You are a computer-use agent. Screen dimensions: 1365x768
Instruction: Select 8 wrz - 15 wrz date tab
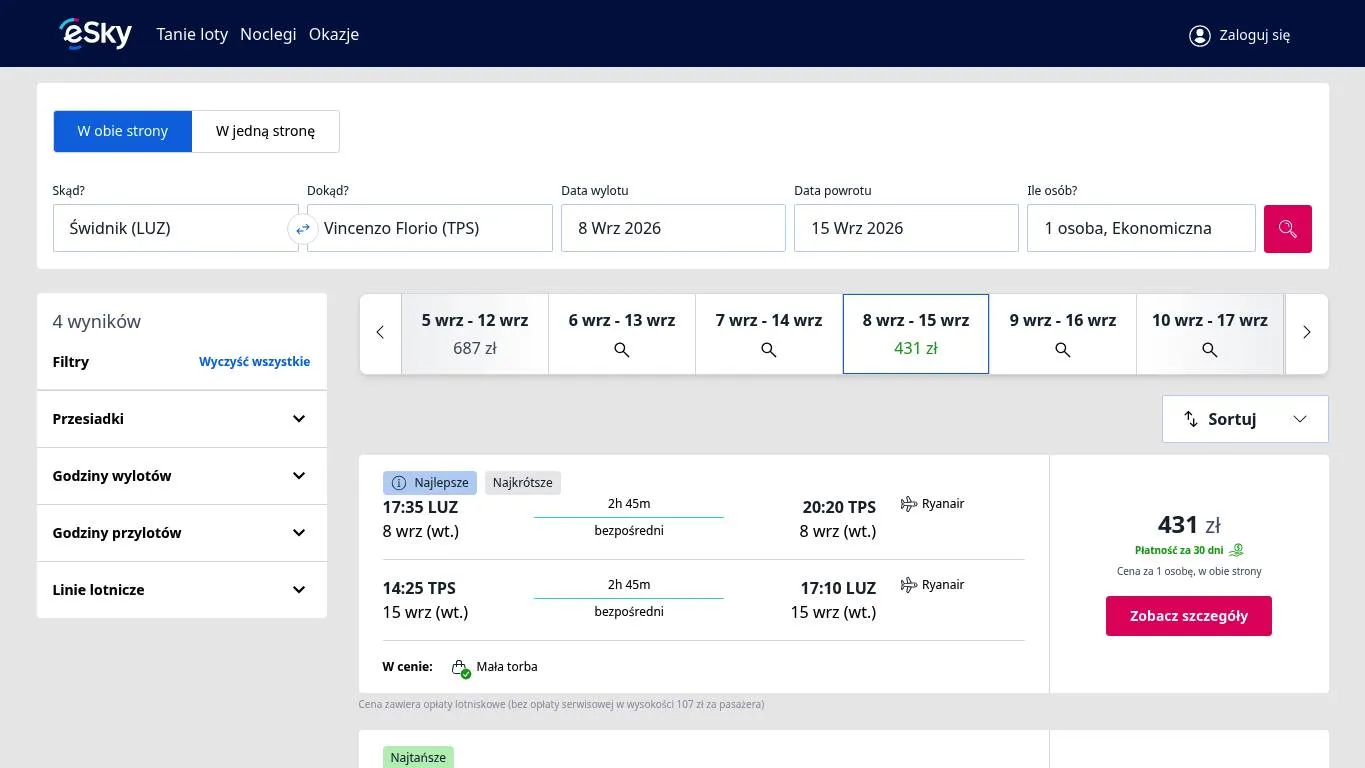click(x=916, y=333)
